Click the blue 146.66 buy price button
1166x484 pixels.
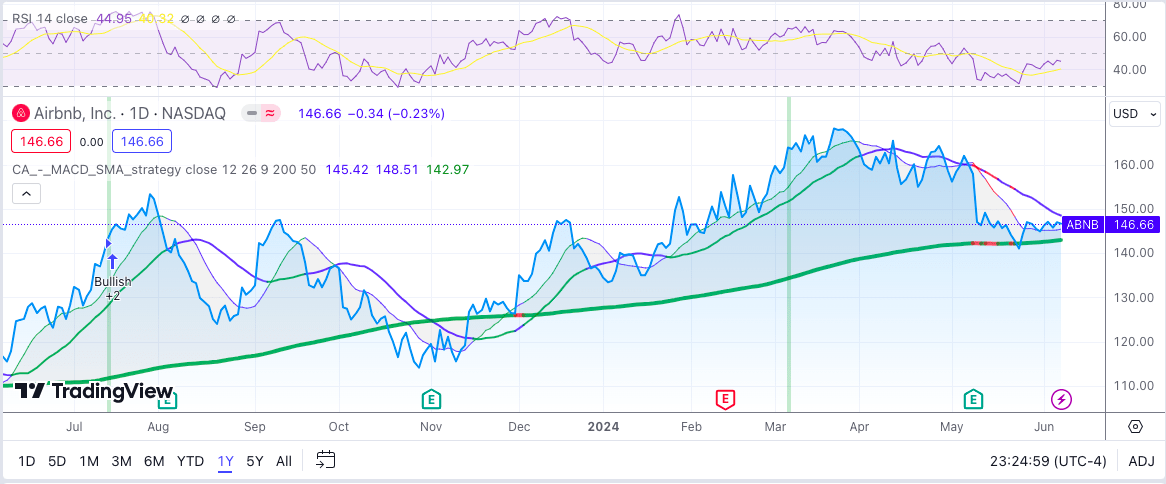click(142, 141)
